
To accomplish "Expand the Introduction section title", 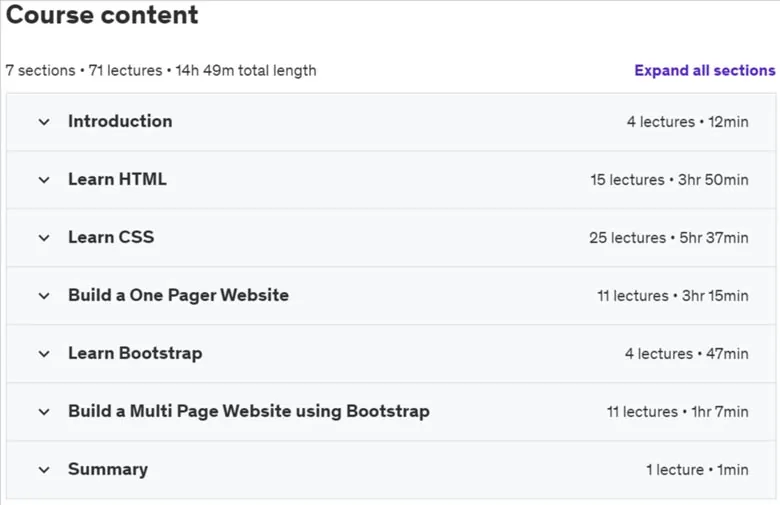I will point(120,121).
